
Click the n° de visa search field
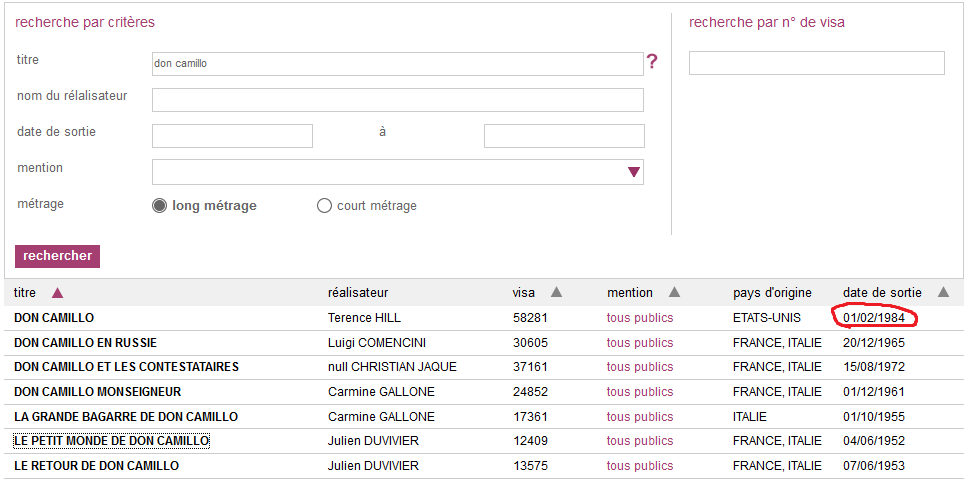tap(816, 64)
